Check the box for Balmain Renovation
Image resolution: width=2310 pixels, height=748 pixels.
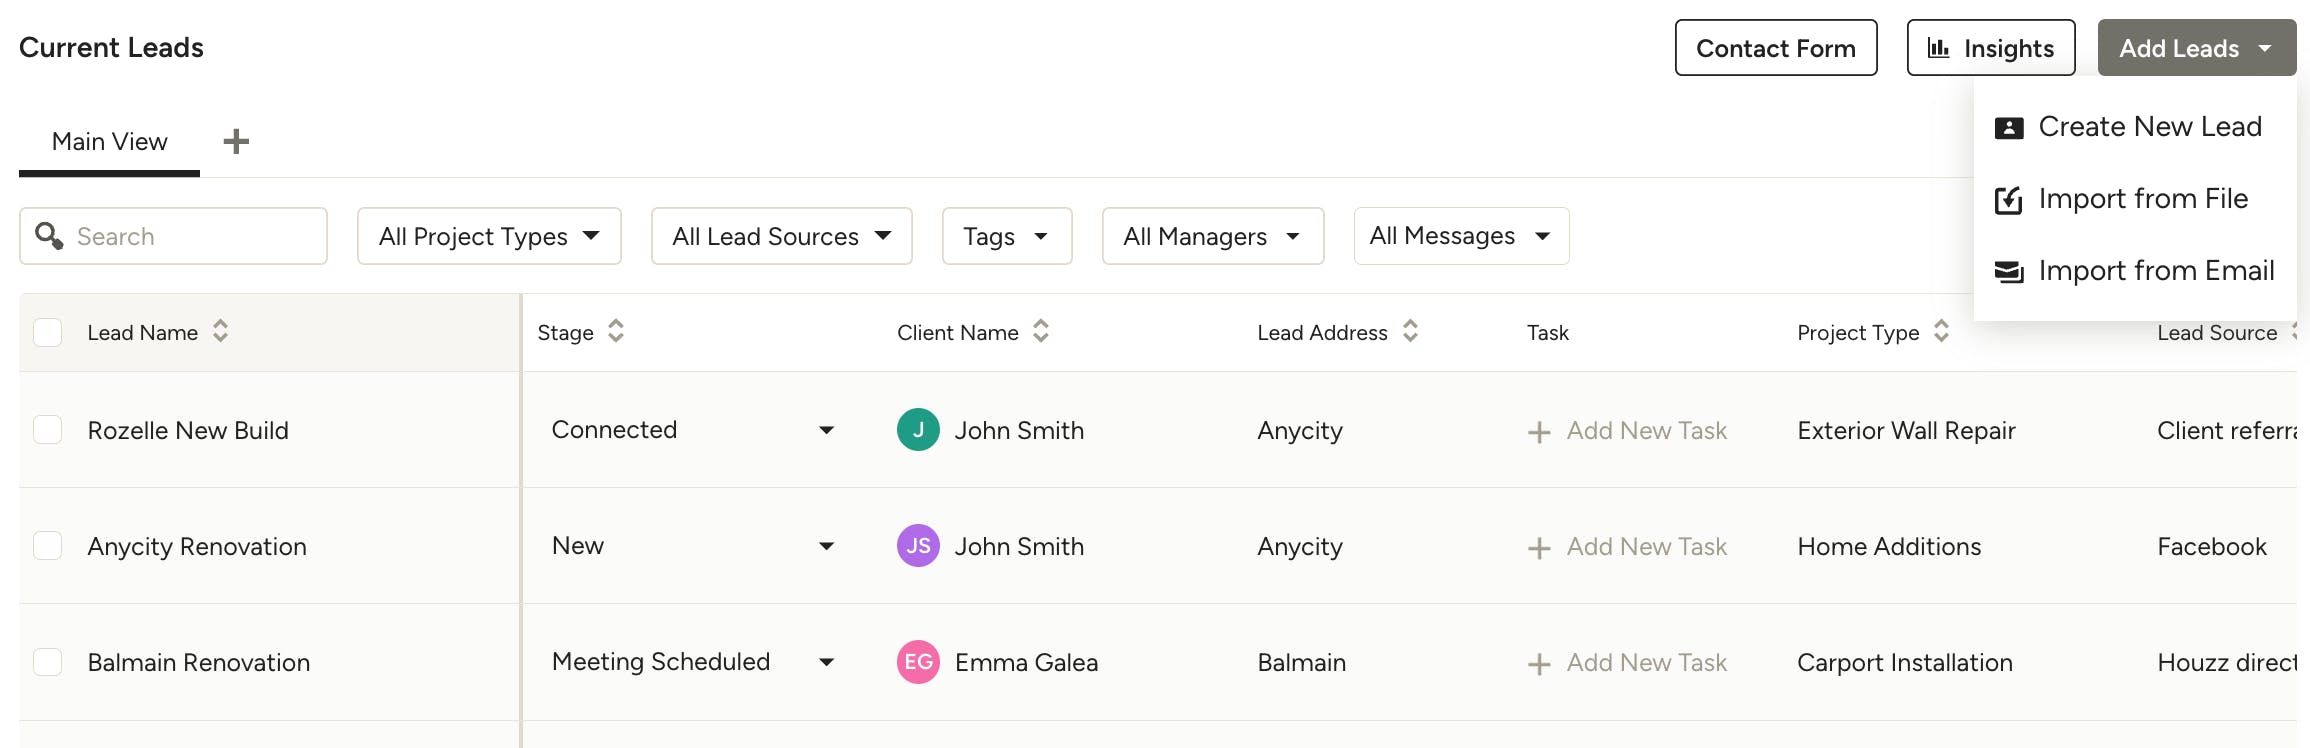point(48,662)
